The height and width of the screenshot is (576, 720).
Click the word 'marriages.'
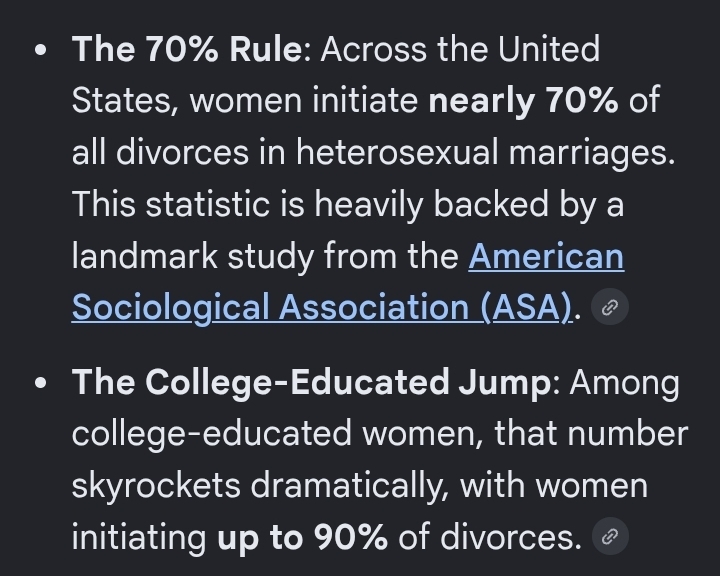(592, 153)
